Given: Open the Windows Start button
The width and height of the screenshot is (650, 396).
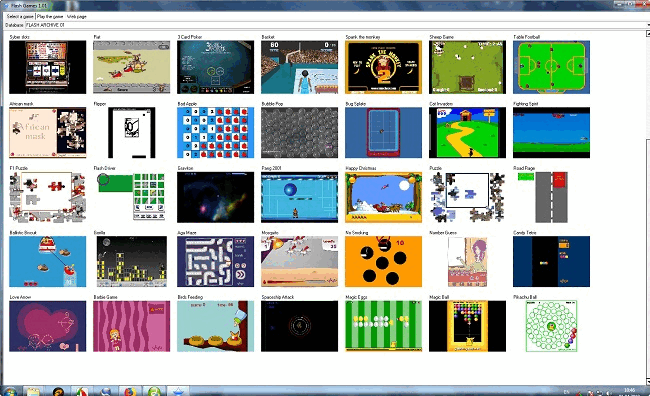Looking at the screenshot, I should click(9, 391).
